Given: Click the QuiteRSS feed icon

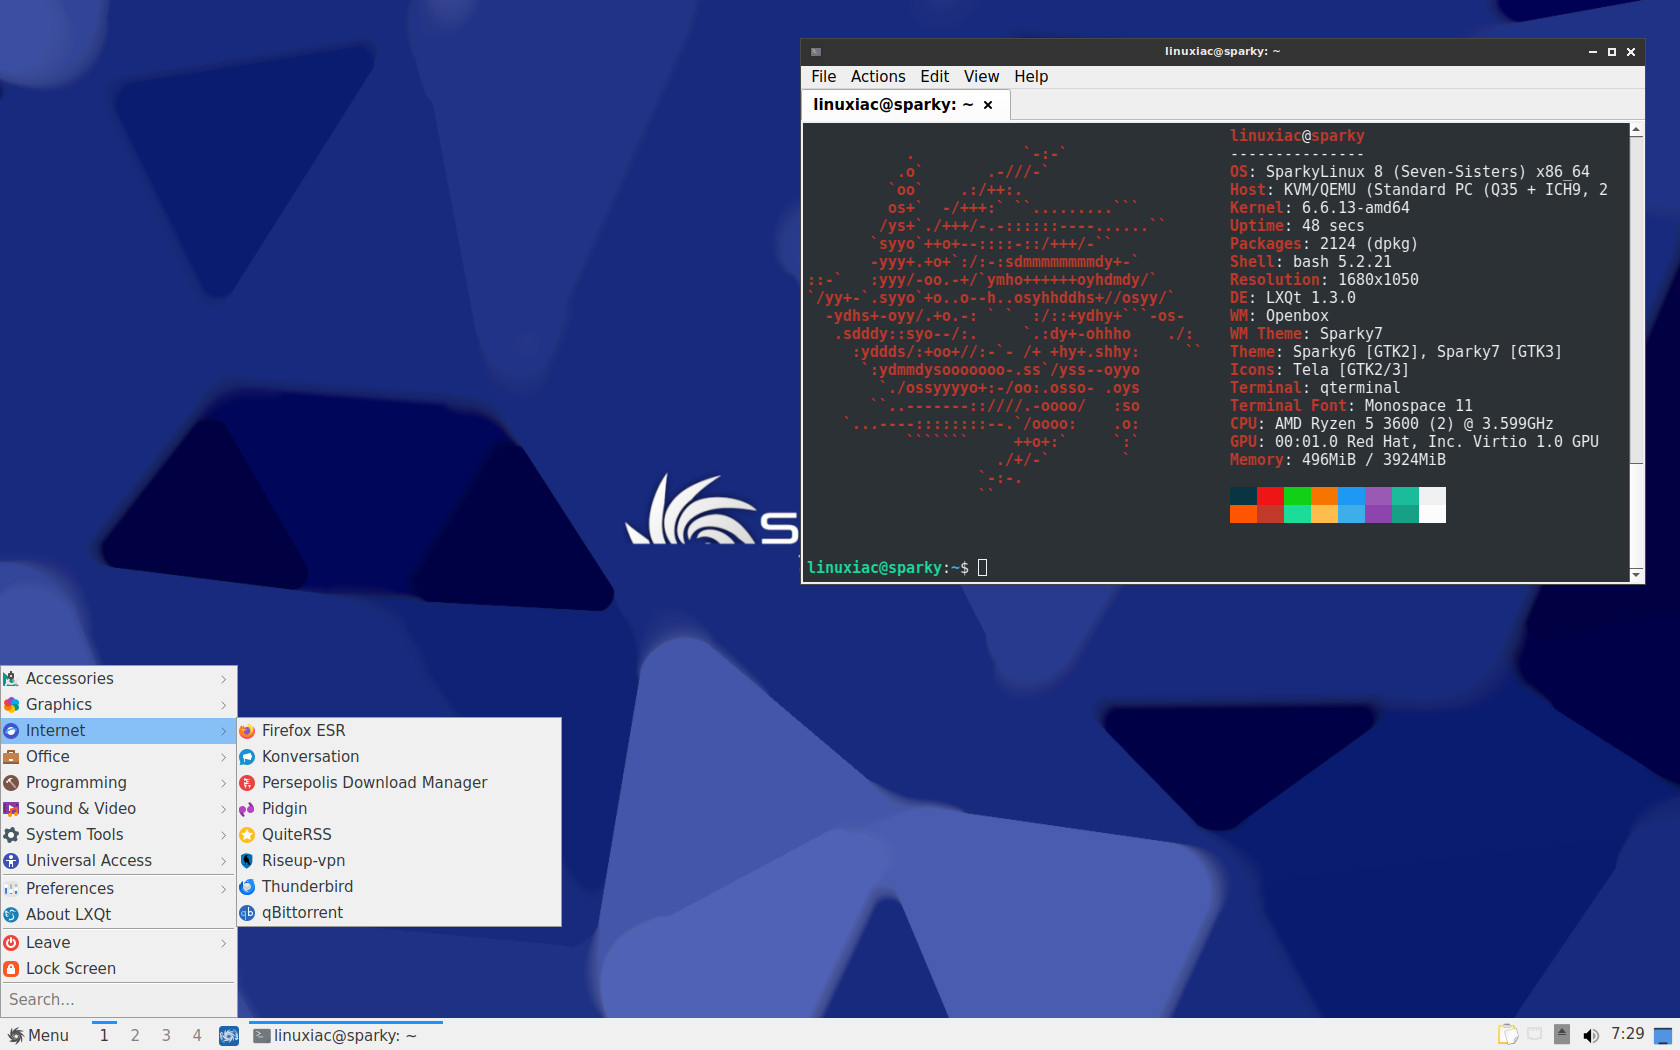Looking at the screenshot, I should tap(247, 835).
